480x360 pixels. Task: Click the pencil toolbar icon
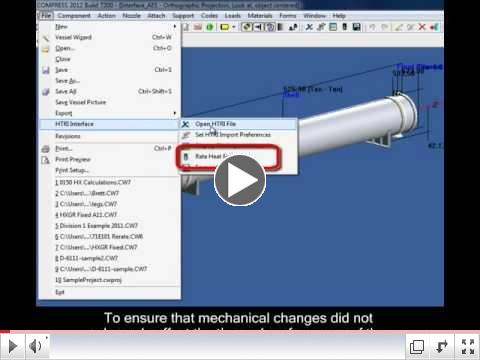click(398, 27)
